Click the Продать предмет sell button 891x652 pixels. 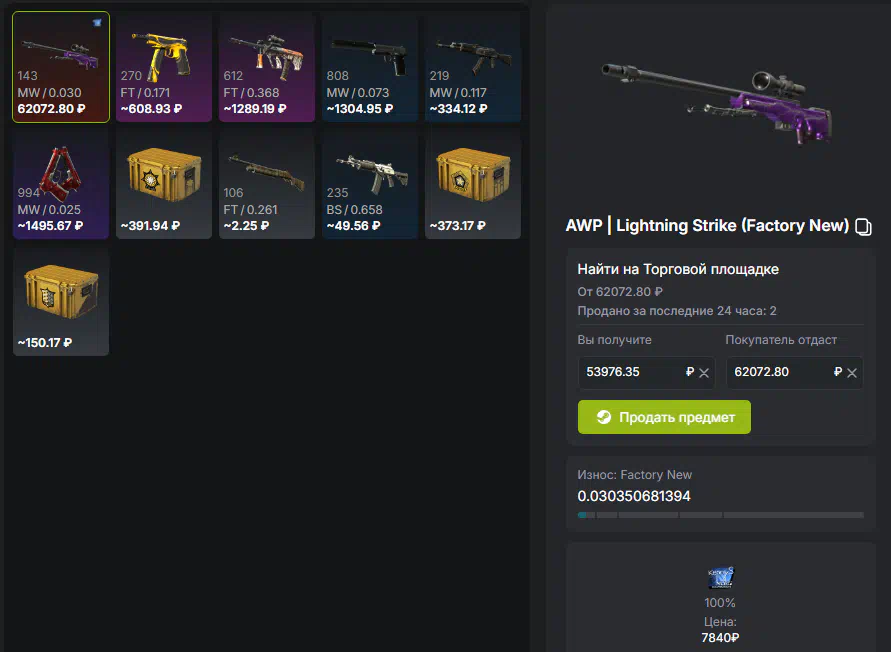[664, 417]
